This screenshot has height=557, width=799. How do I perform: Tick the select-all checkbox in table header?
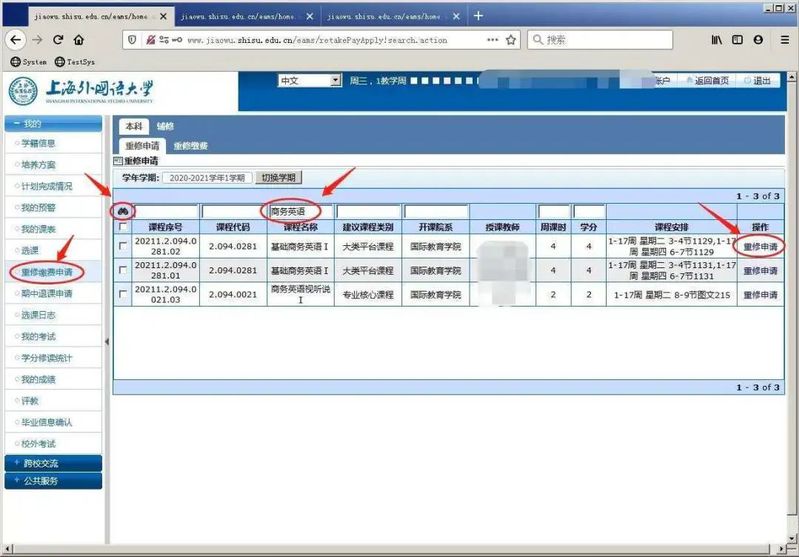click(123, 227)
